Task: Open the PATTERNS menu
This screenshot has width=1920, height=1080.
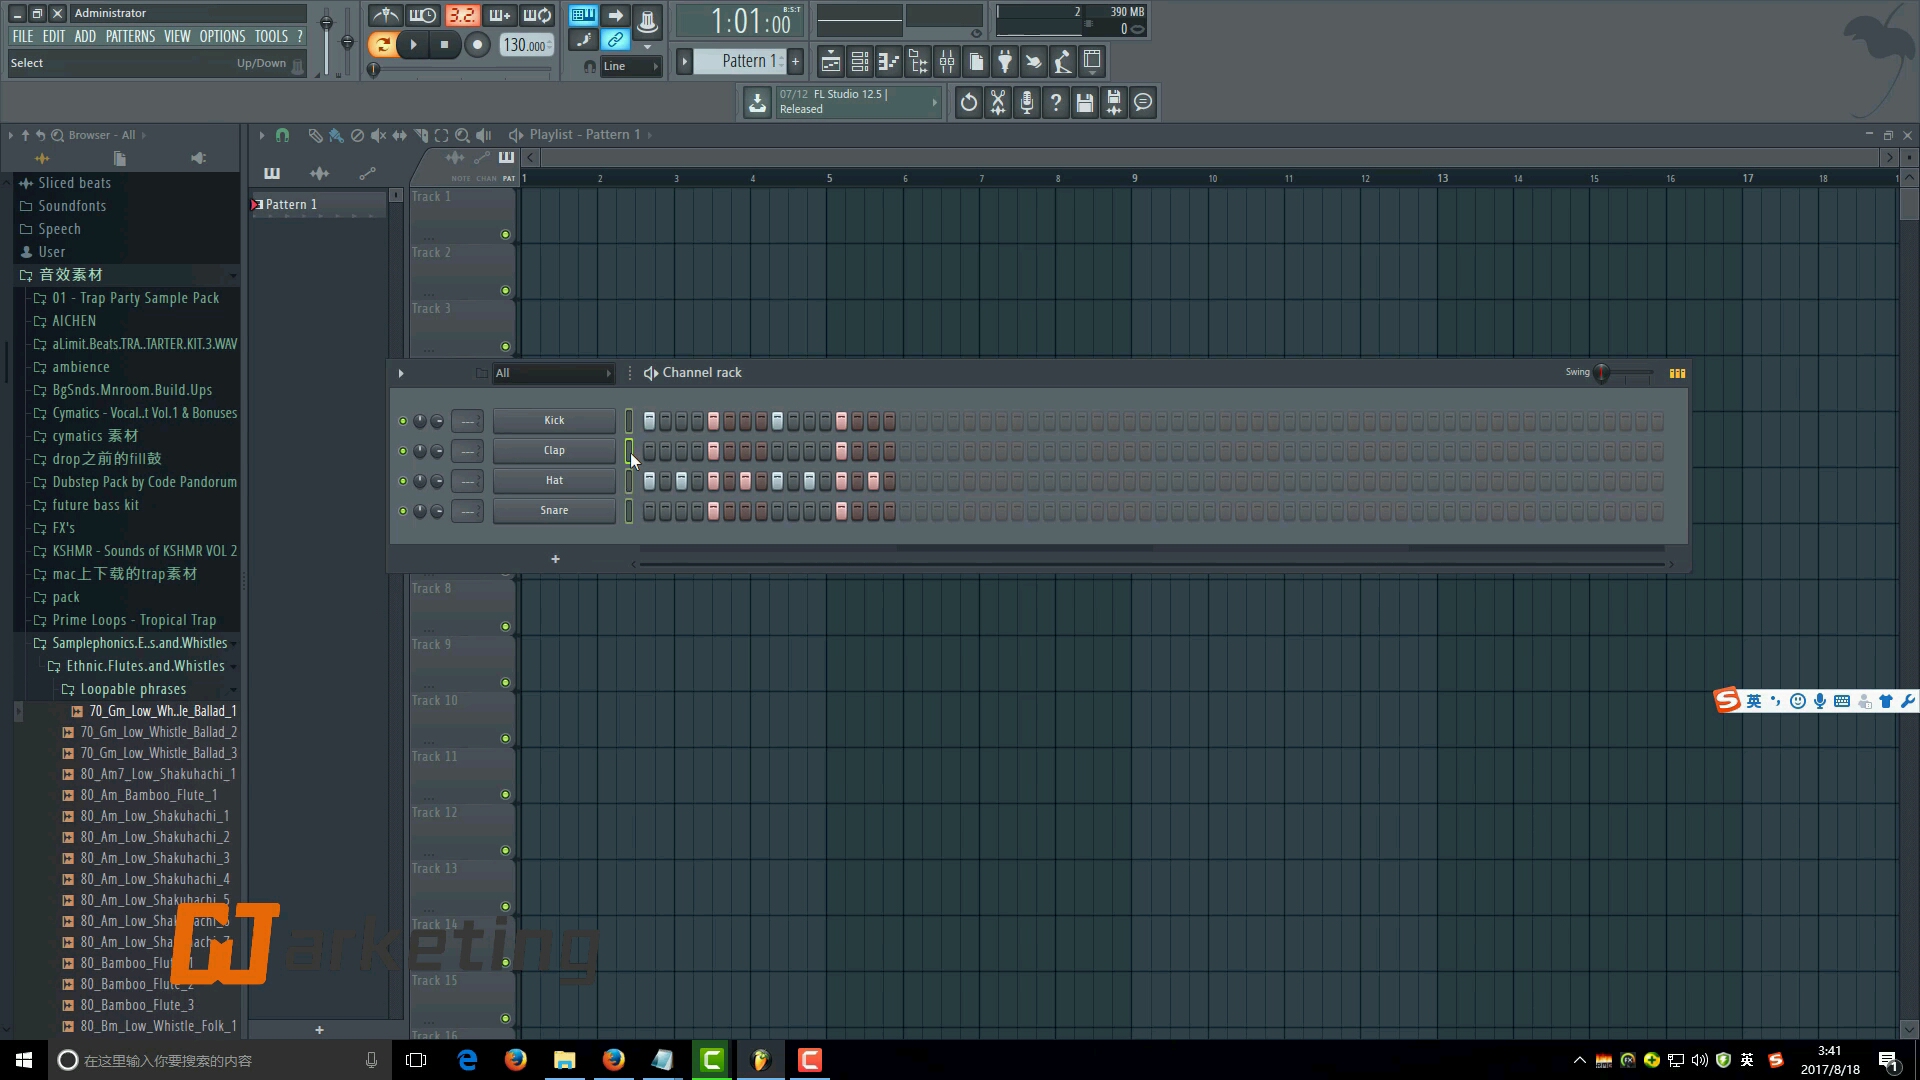Action: point(129,36)
